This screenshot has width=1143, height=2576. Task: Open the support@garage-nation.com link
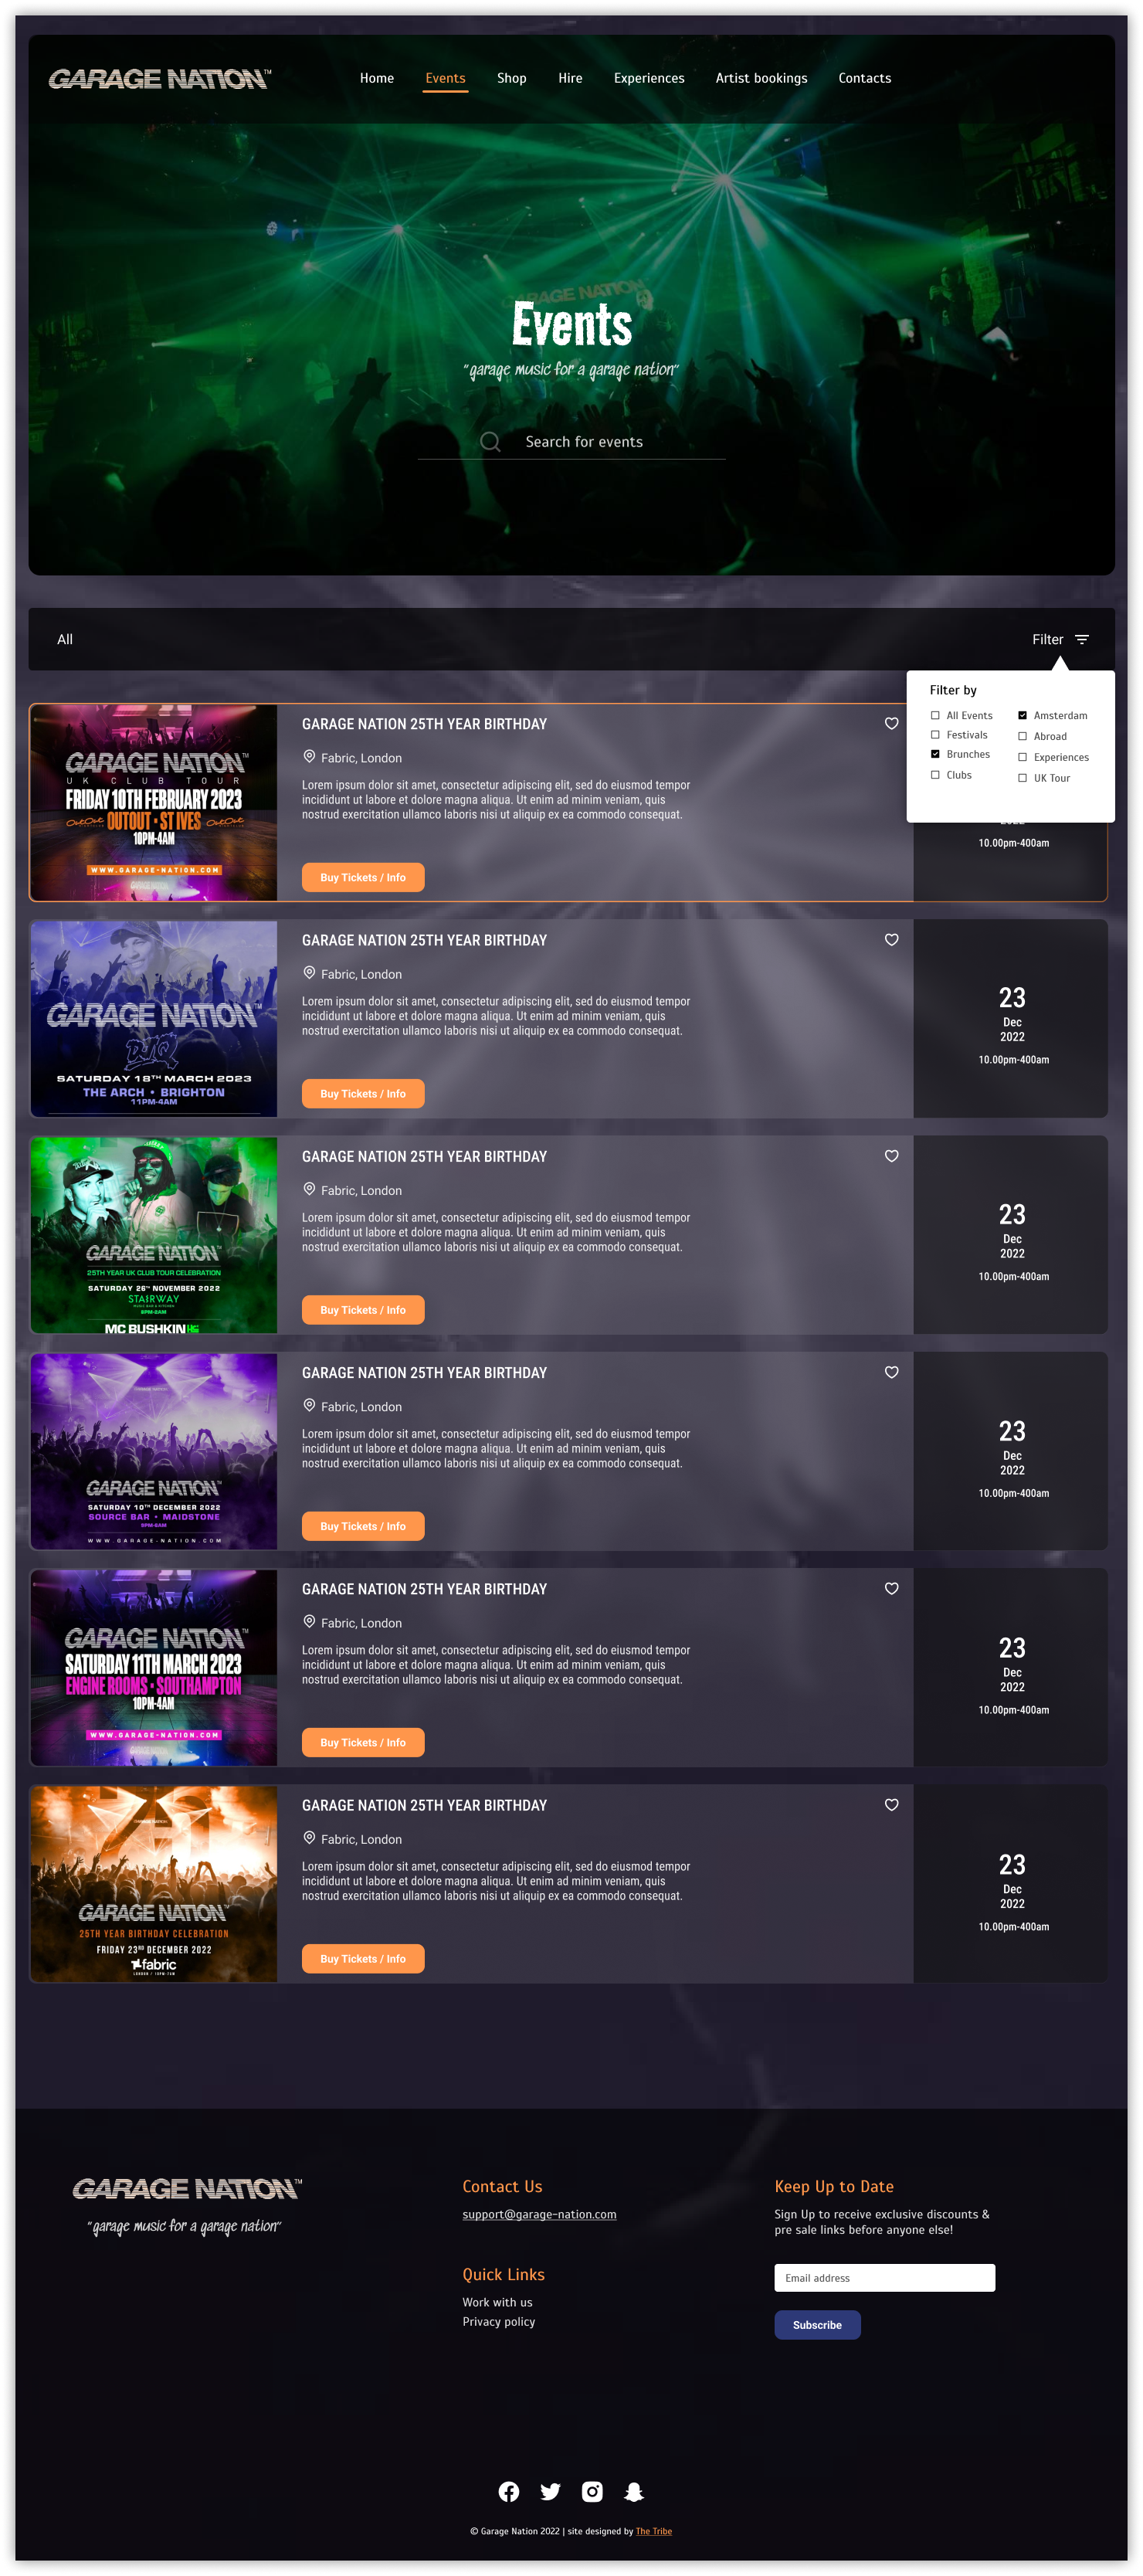[x=539, y=2214]
